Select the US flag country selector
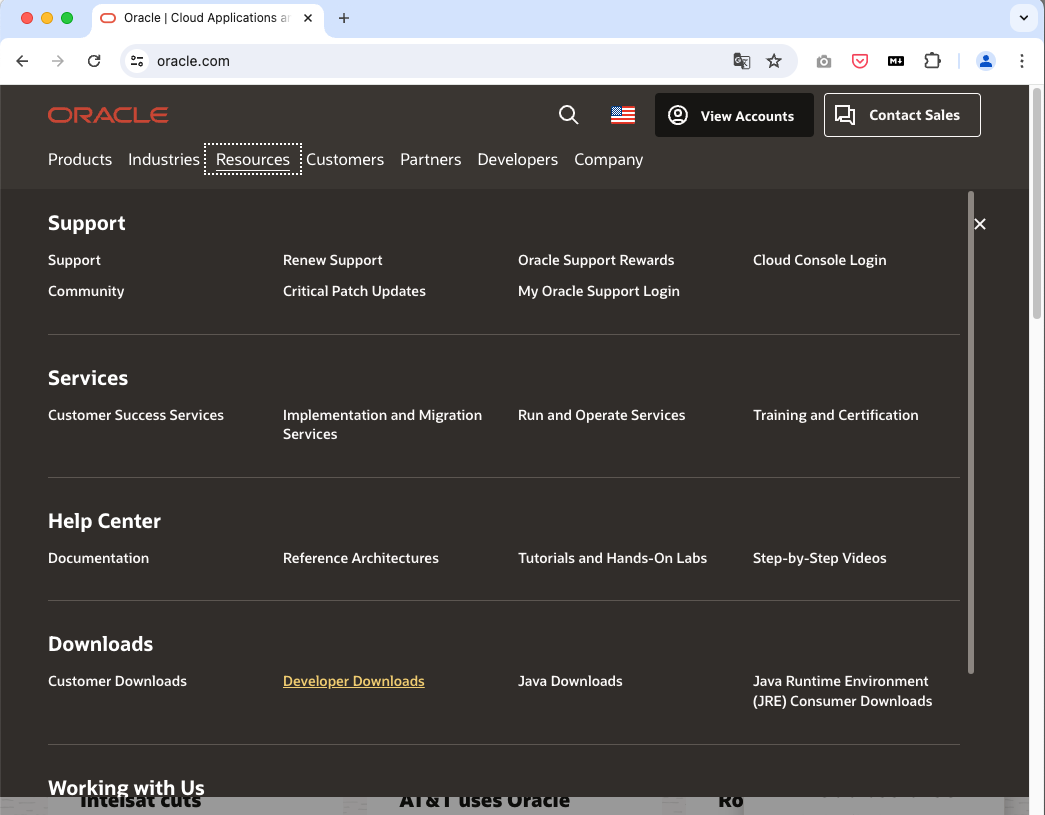 coord(622,115)
